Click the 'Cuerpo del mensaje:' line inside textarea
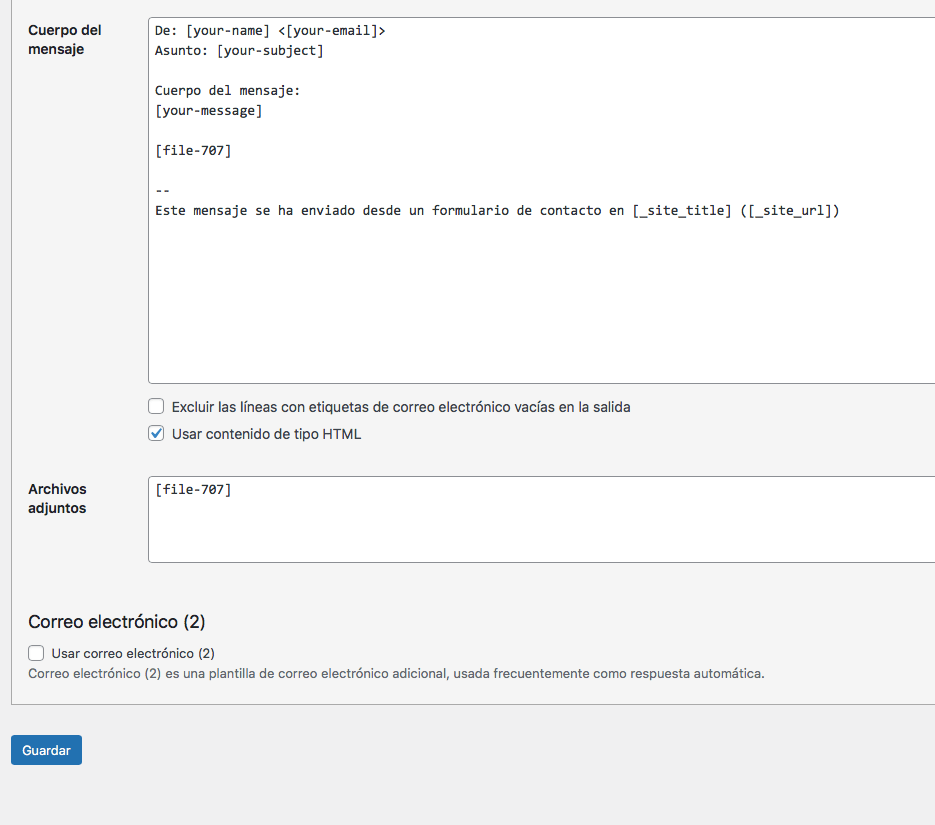Image resolution: width=935 pixels, height=825 pixels. (x=228, y=91)
